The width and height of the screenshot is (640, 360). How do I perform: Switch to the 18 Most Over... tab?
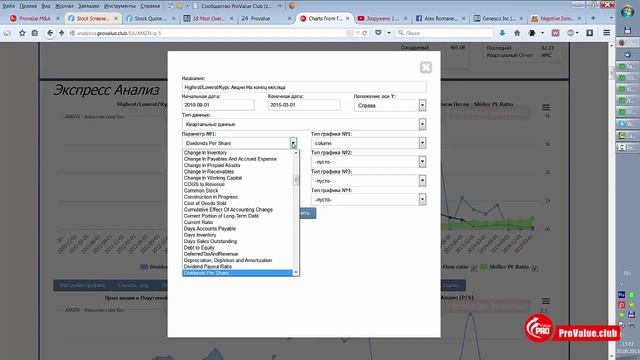coord(208,18)
